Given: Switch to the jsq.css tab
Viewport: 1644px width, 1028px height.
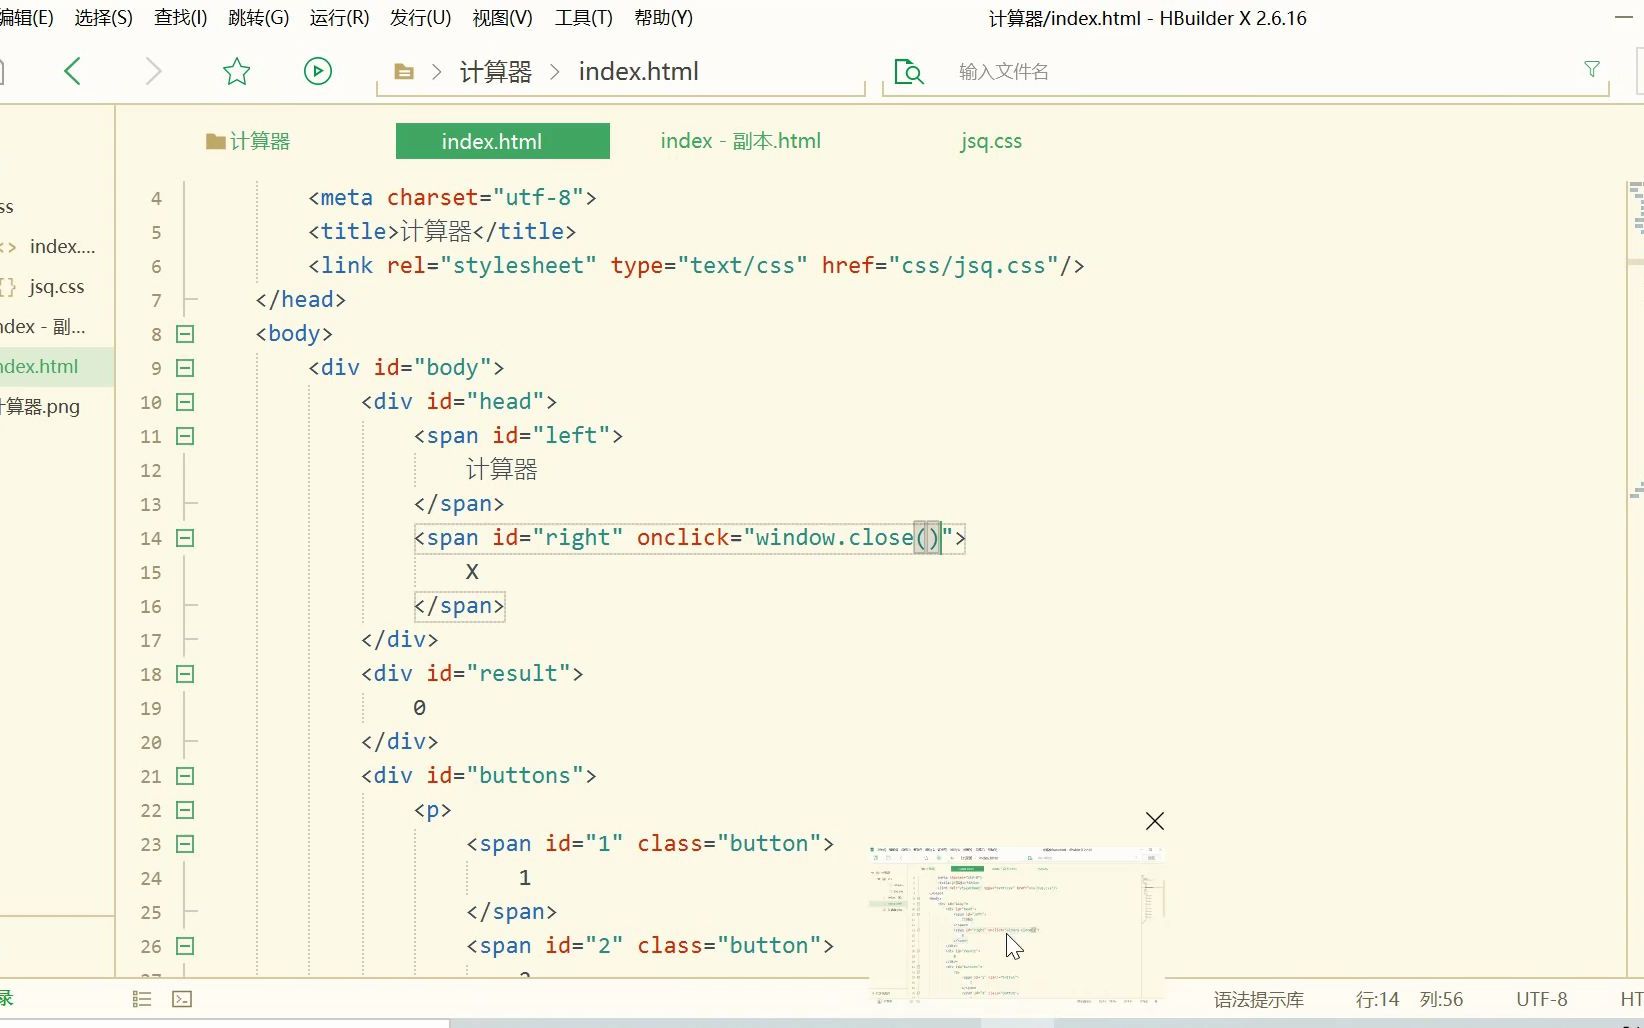Looking at the screenshot, I should [x=990, y=141].
